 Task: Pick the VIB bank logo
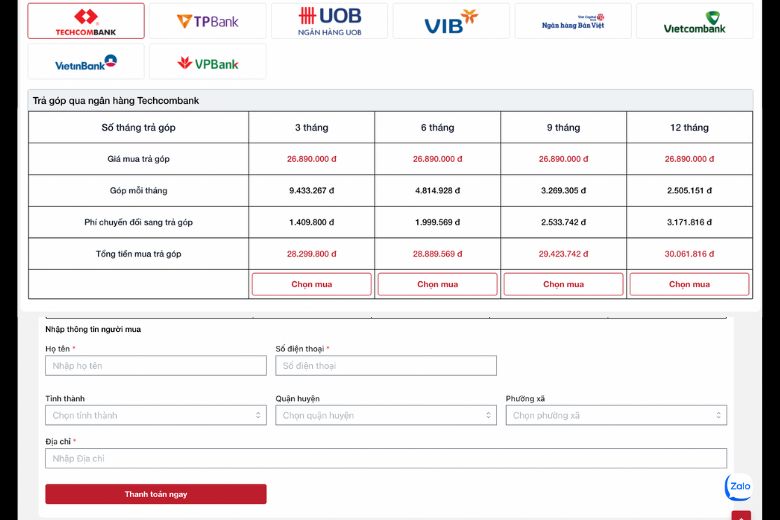coord(451,21)
